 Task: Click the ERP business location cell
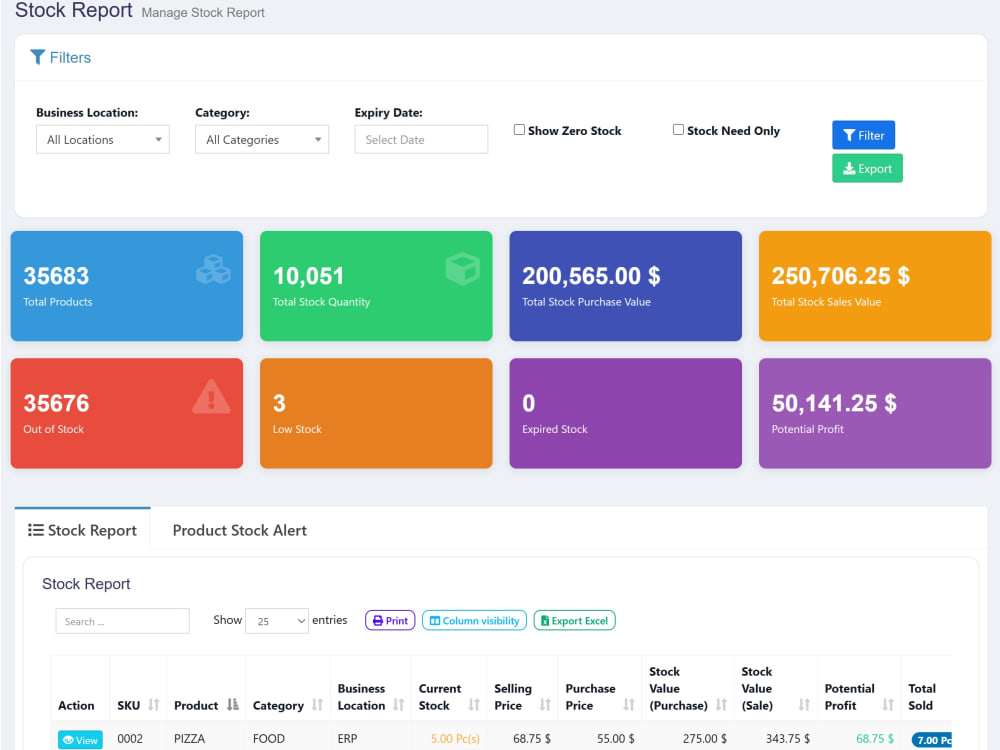coord(348,739)
